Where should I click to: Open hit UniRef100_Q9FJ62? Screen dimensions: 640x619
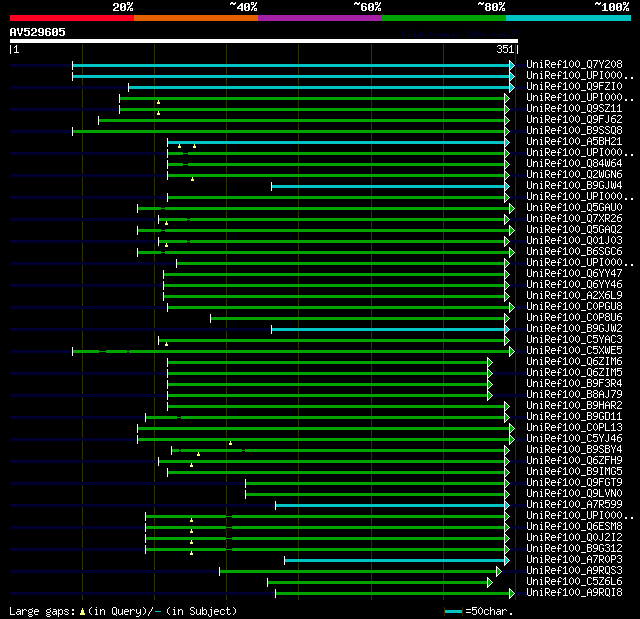tap(574, 120)
